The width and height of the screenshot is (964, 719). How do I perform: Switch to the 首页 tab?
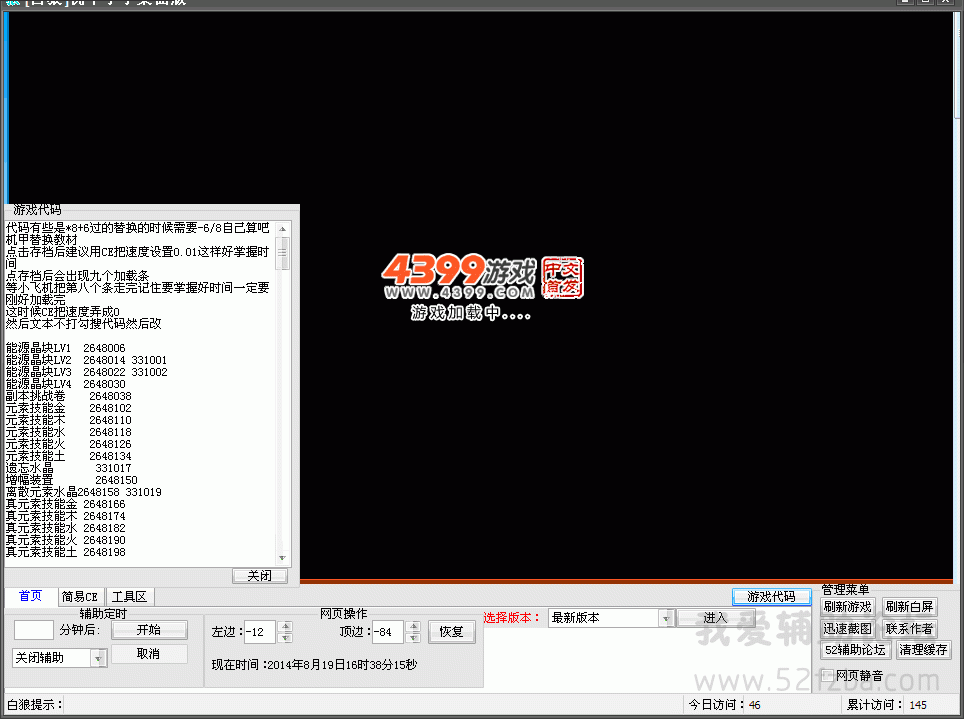(x=30, y=596)
